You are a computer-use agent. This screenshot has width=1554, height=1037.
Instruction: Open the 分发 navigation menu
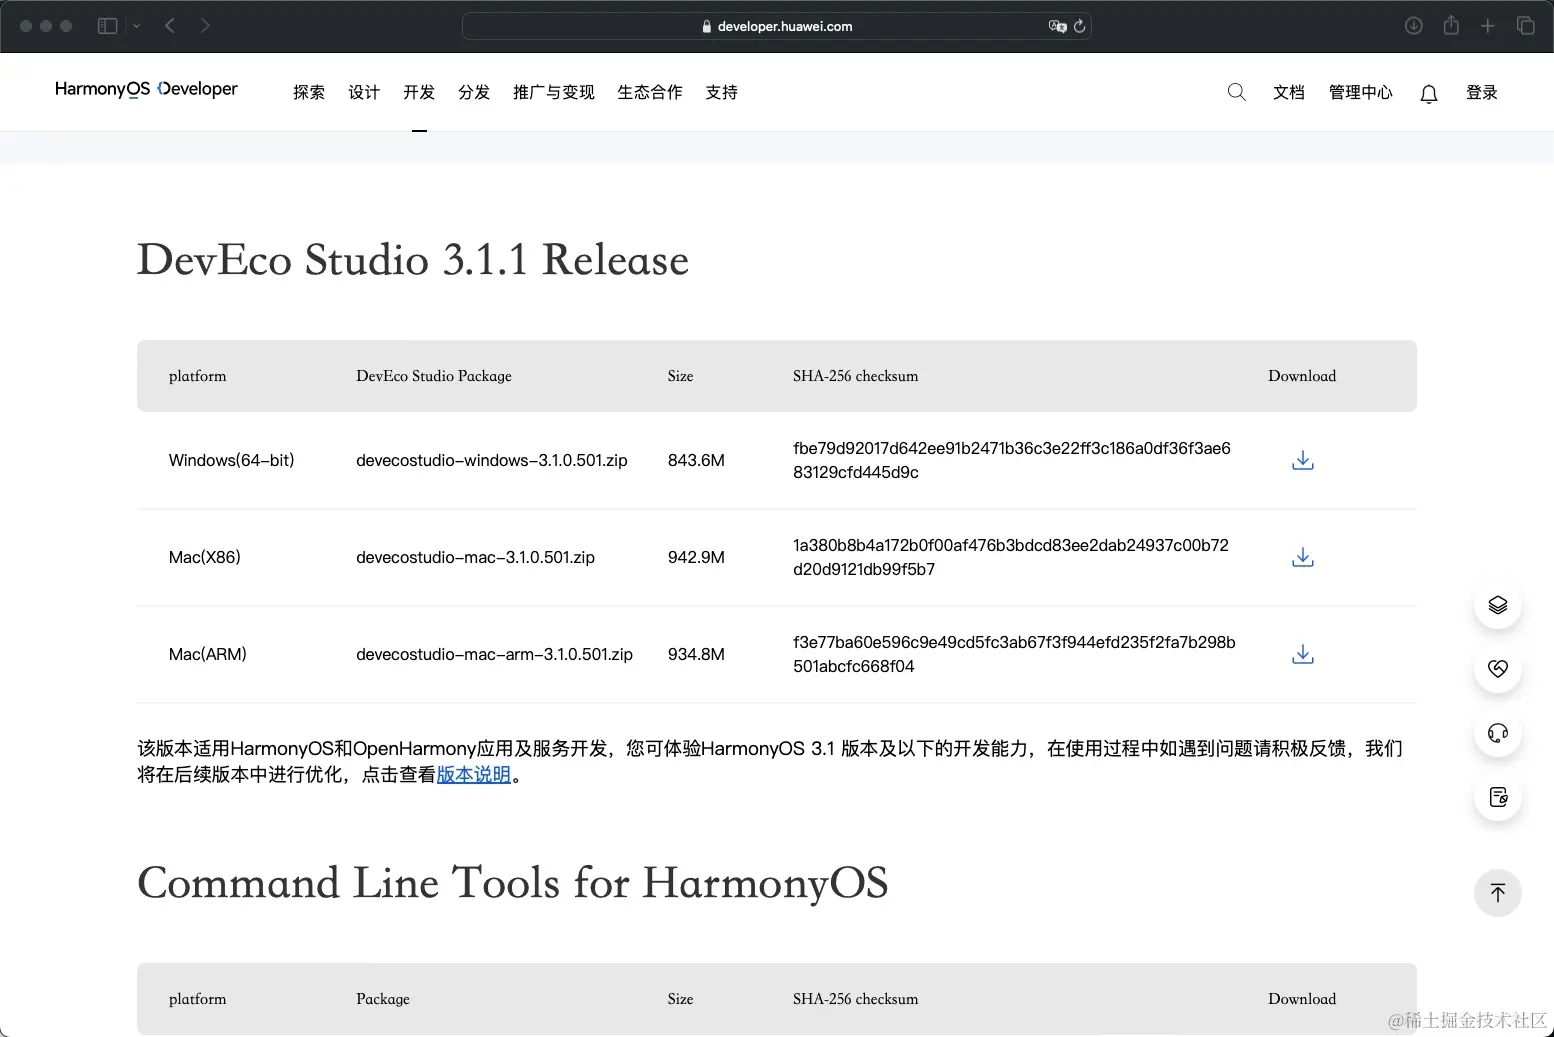pyautogui.click(x=474, y=92)
